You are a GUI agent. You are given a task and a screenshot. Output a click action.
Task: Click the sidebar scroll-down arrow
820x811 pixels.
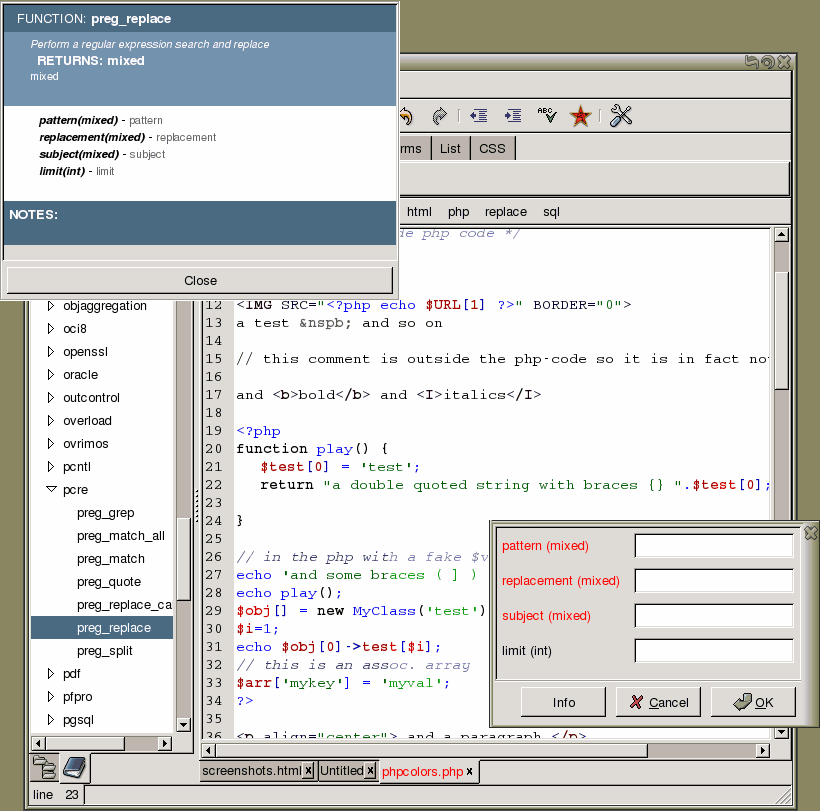tap(183, 724)
